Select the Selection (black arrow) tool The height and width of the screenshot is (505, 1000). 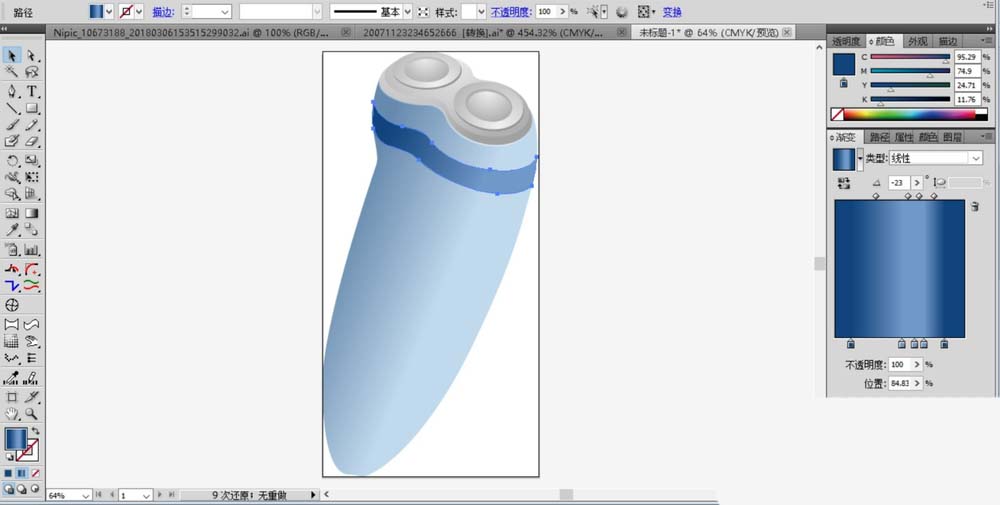click(12, 56)
